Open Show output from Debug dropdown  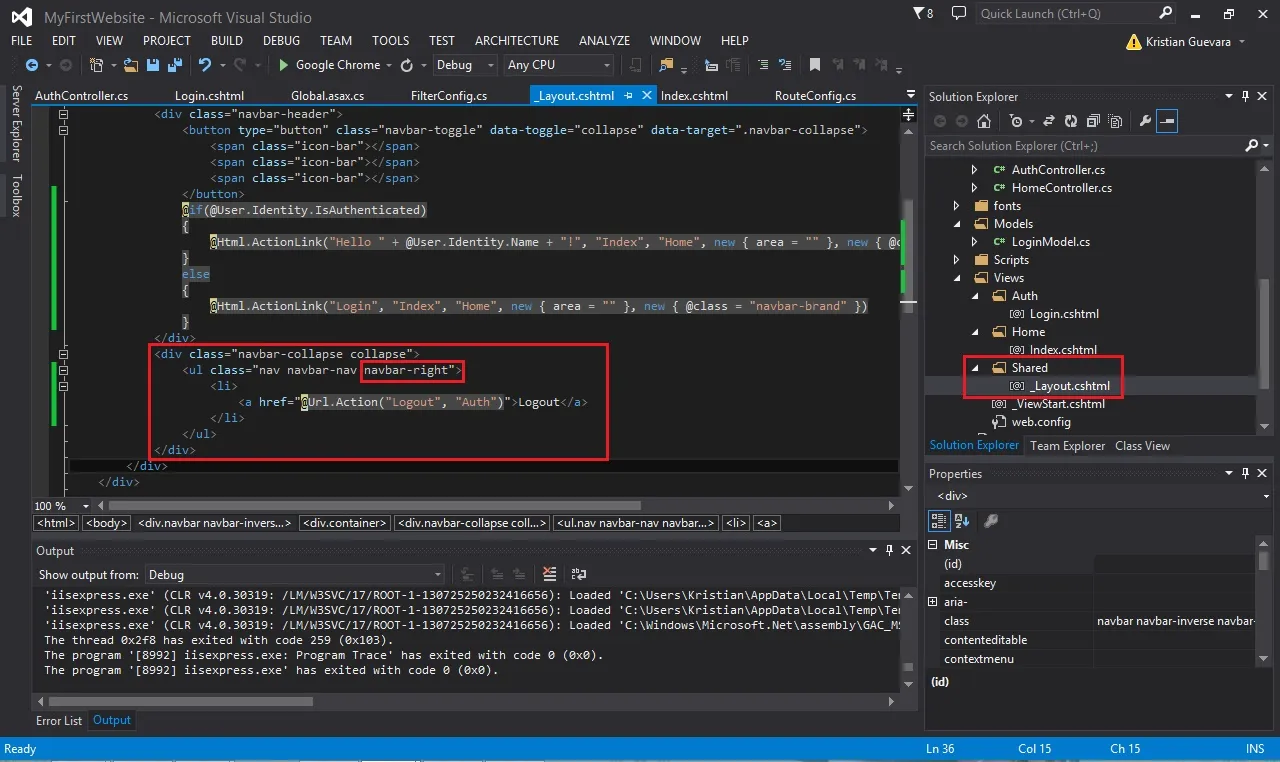294,575
